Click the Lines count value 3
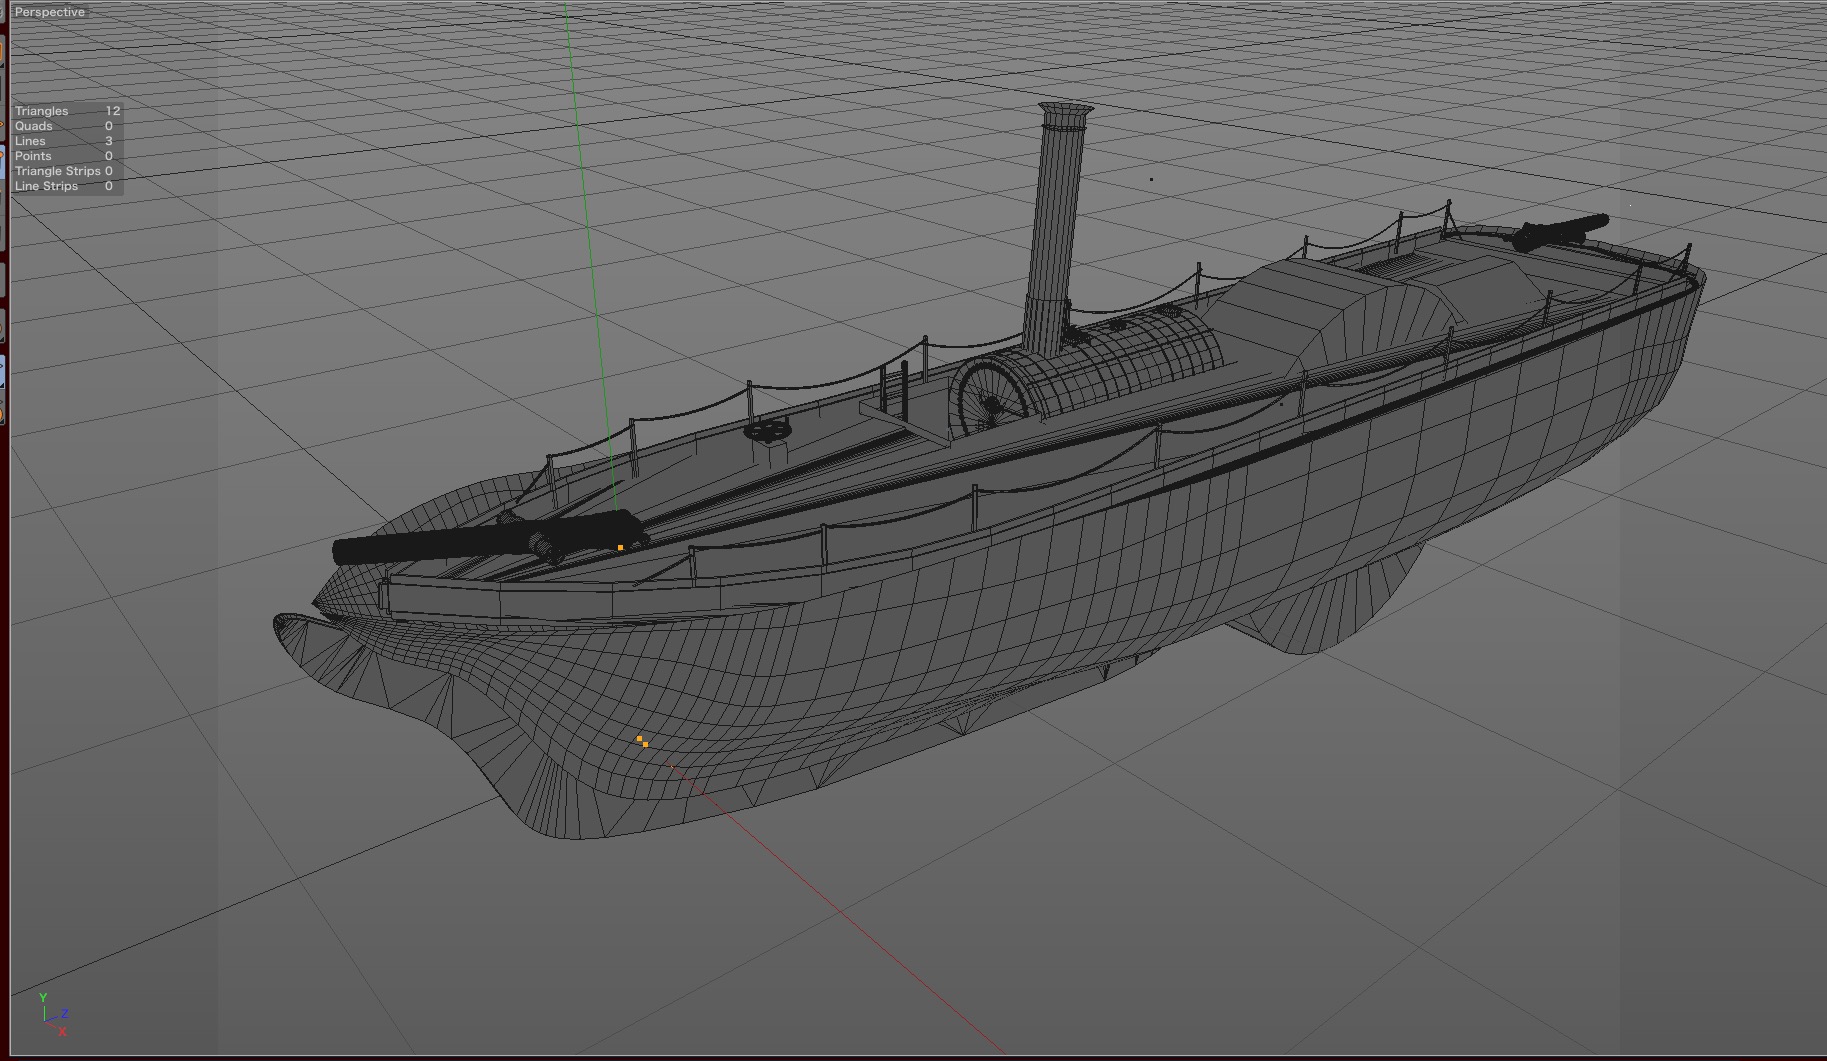1827x1061 pixels. [x=109, y=141]
